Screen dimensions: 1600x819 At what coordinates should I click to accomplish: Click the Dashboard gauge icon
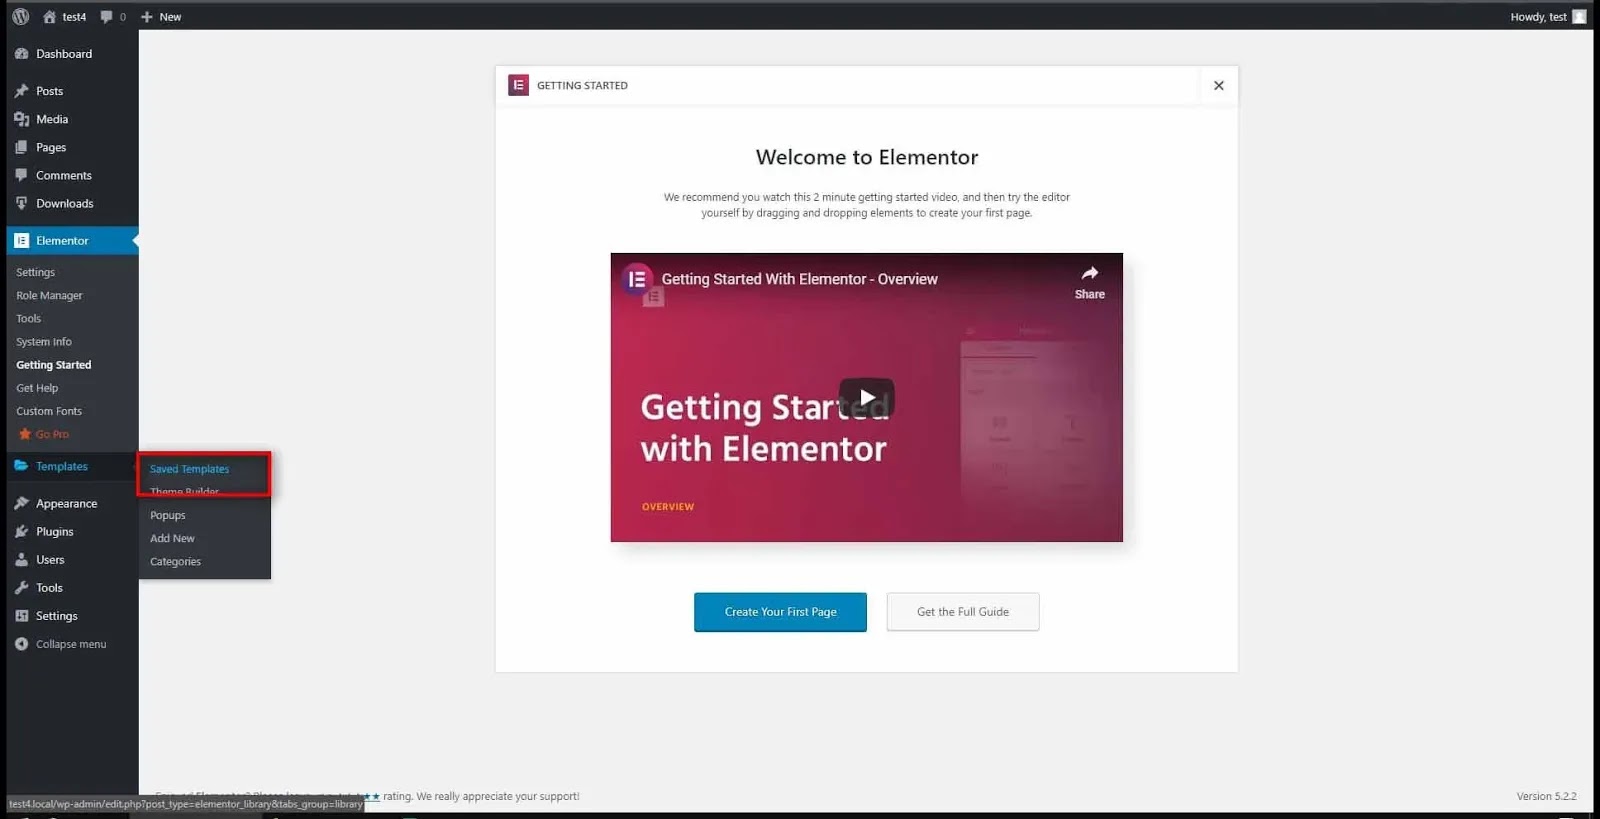click(21, 54)
